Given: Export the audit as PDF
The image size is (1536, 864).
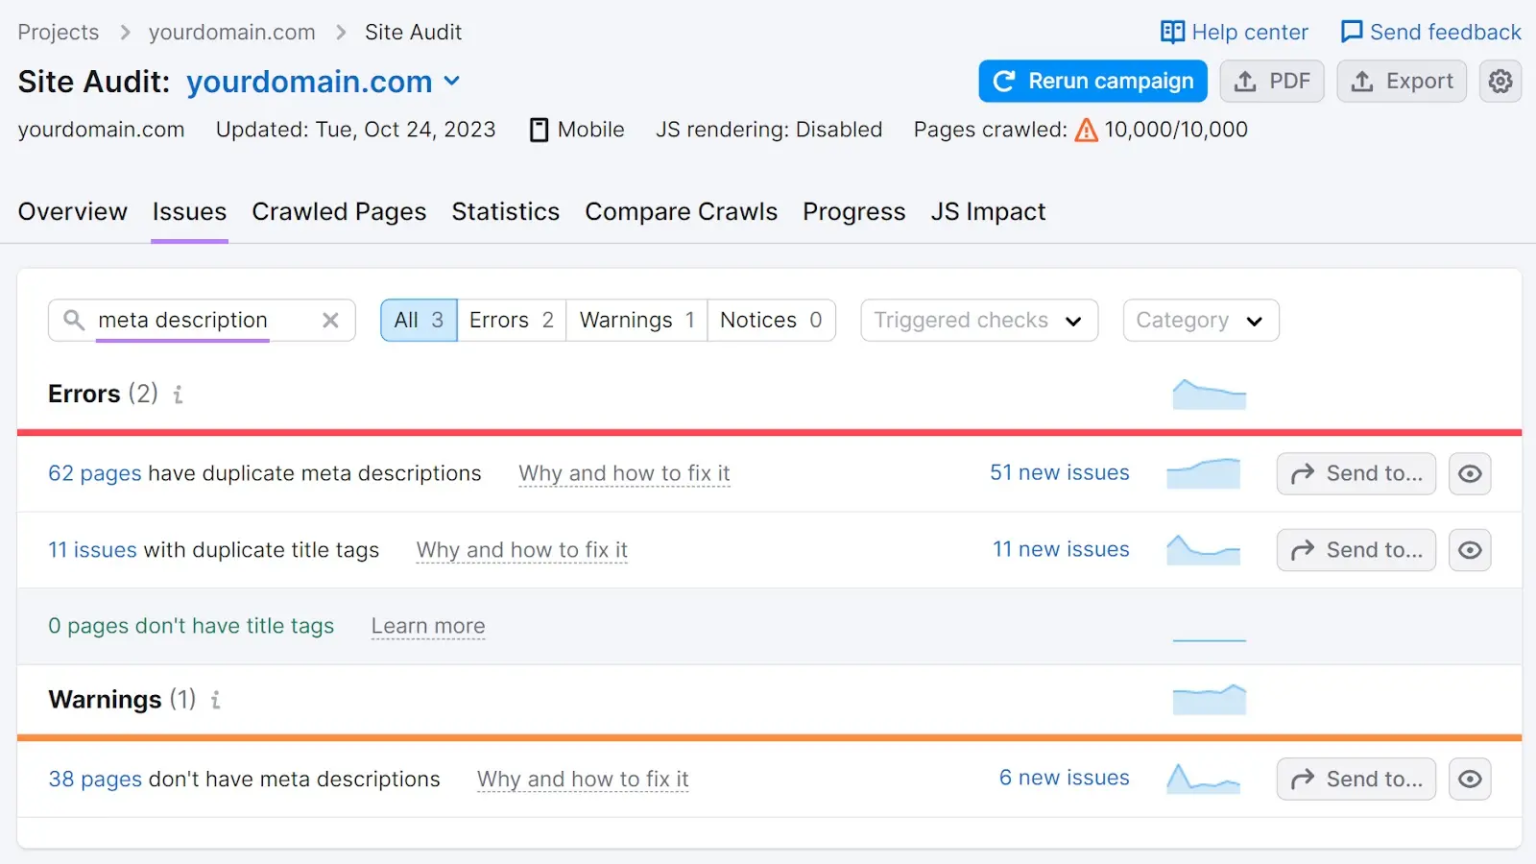Looking at the screenshot, I should coord(1272,81).
